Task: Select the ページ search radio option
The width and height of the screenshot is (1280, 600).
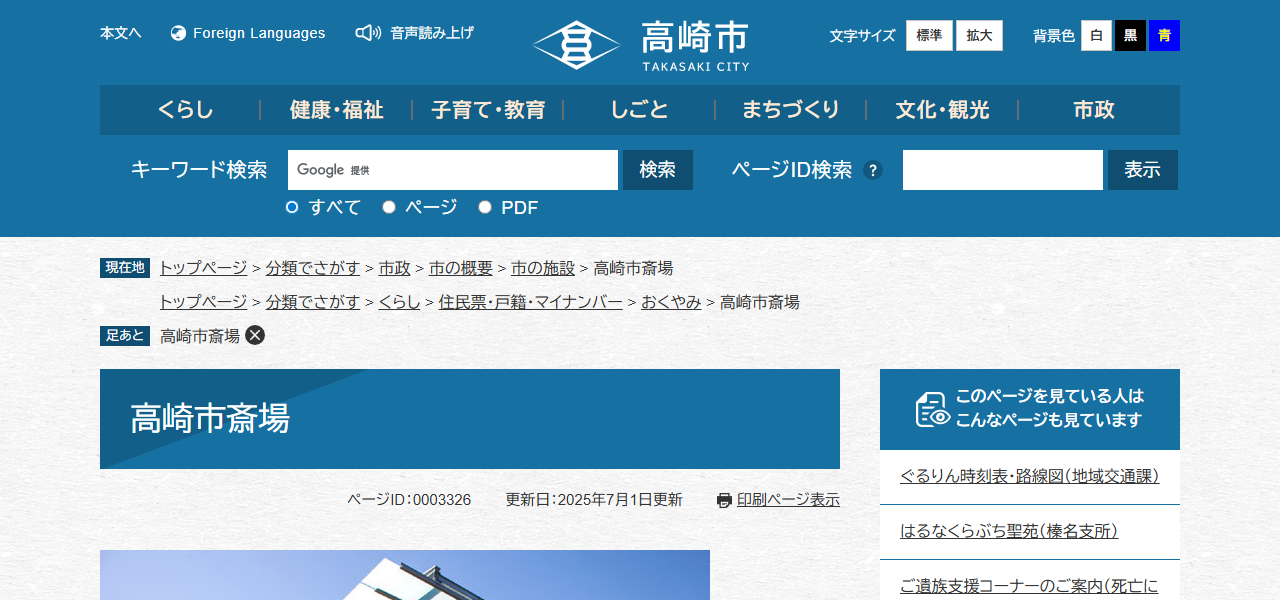Action: [389, 207]
